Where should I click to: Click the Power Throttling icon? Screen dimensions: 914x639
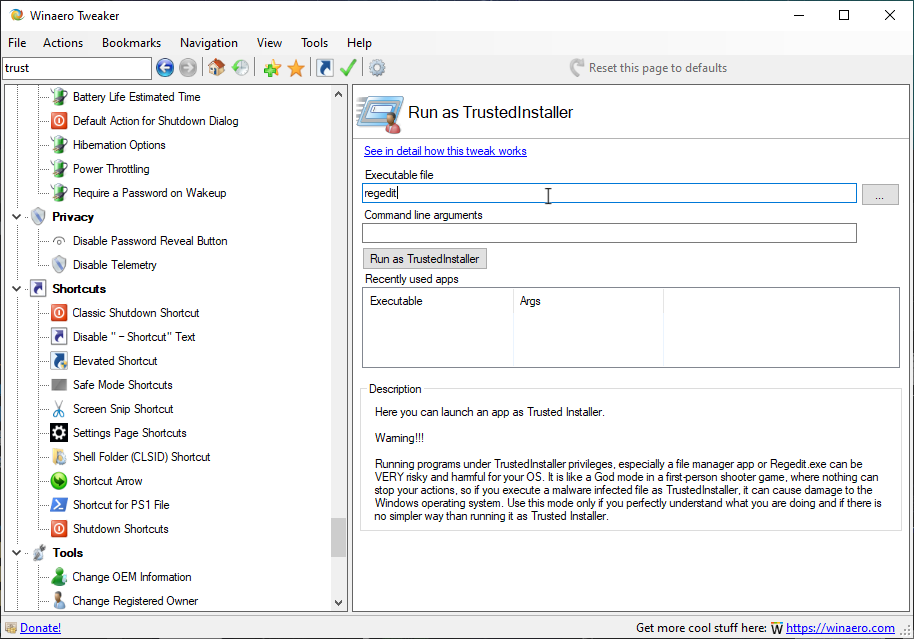click(x=59, y=168)
